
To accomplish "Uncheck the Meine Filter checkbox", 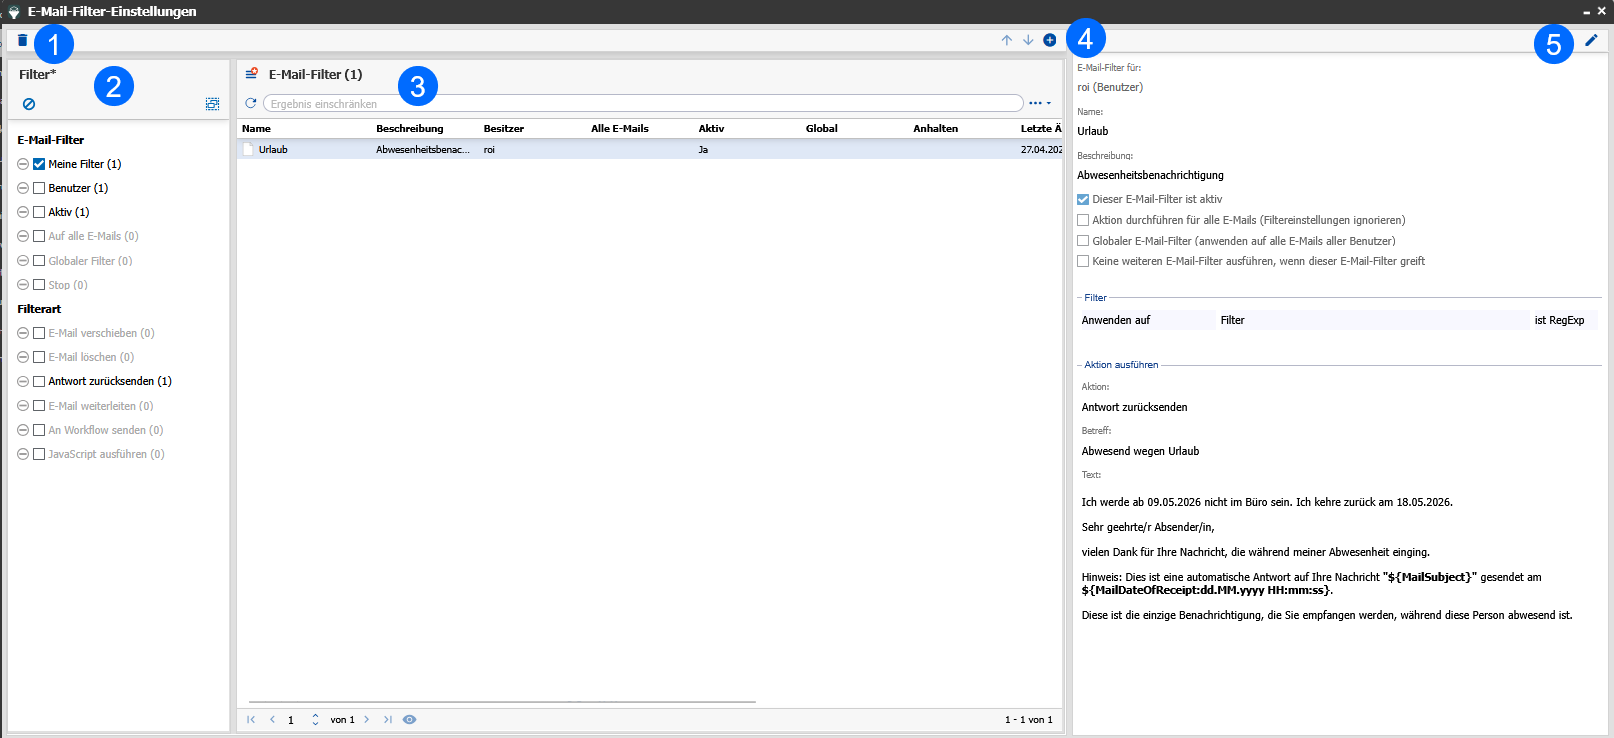I will point(39,164).
